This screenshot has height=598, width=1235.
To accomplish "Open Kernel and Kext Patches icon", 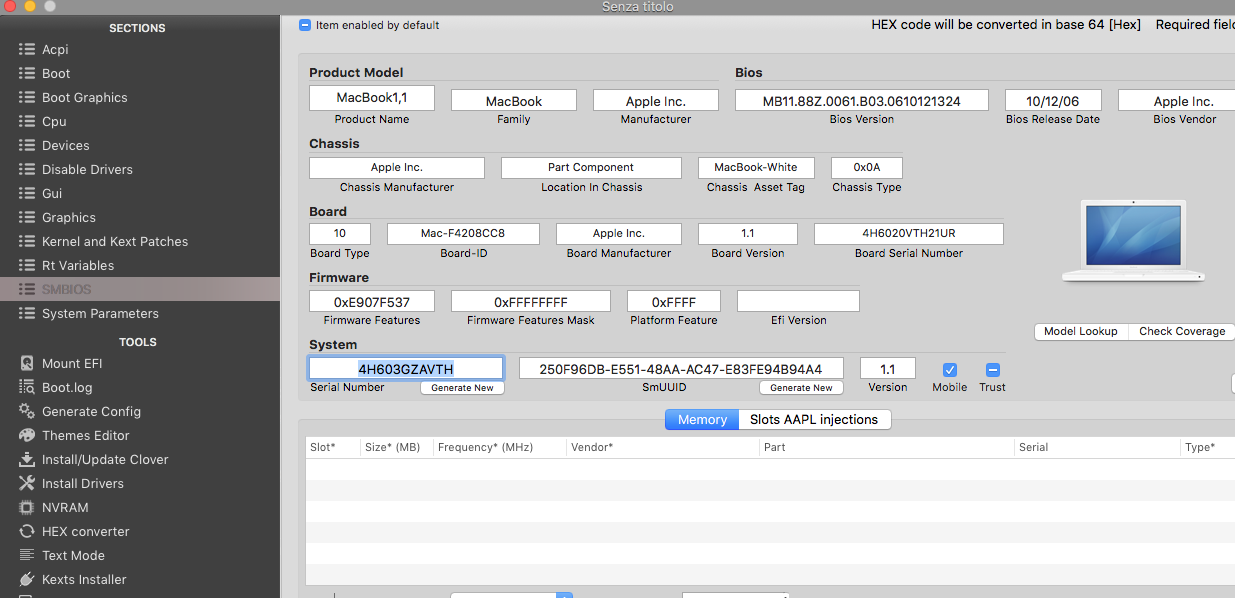I will click(x=27, y=241).
